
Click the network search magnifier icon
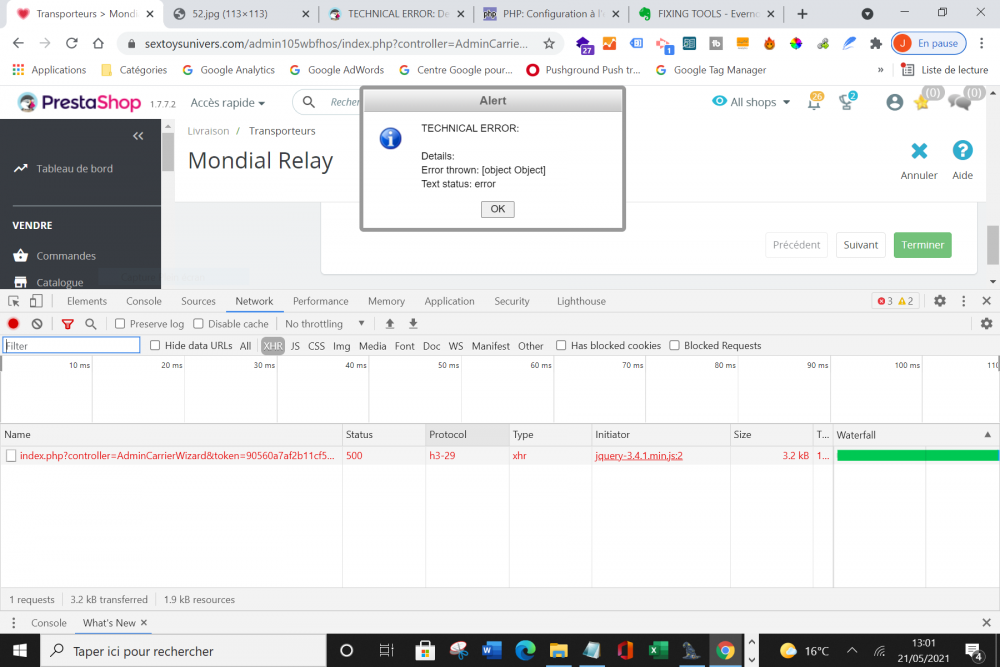(x=91, y=324)
